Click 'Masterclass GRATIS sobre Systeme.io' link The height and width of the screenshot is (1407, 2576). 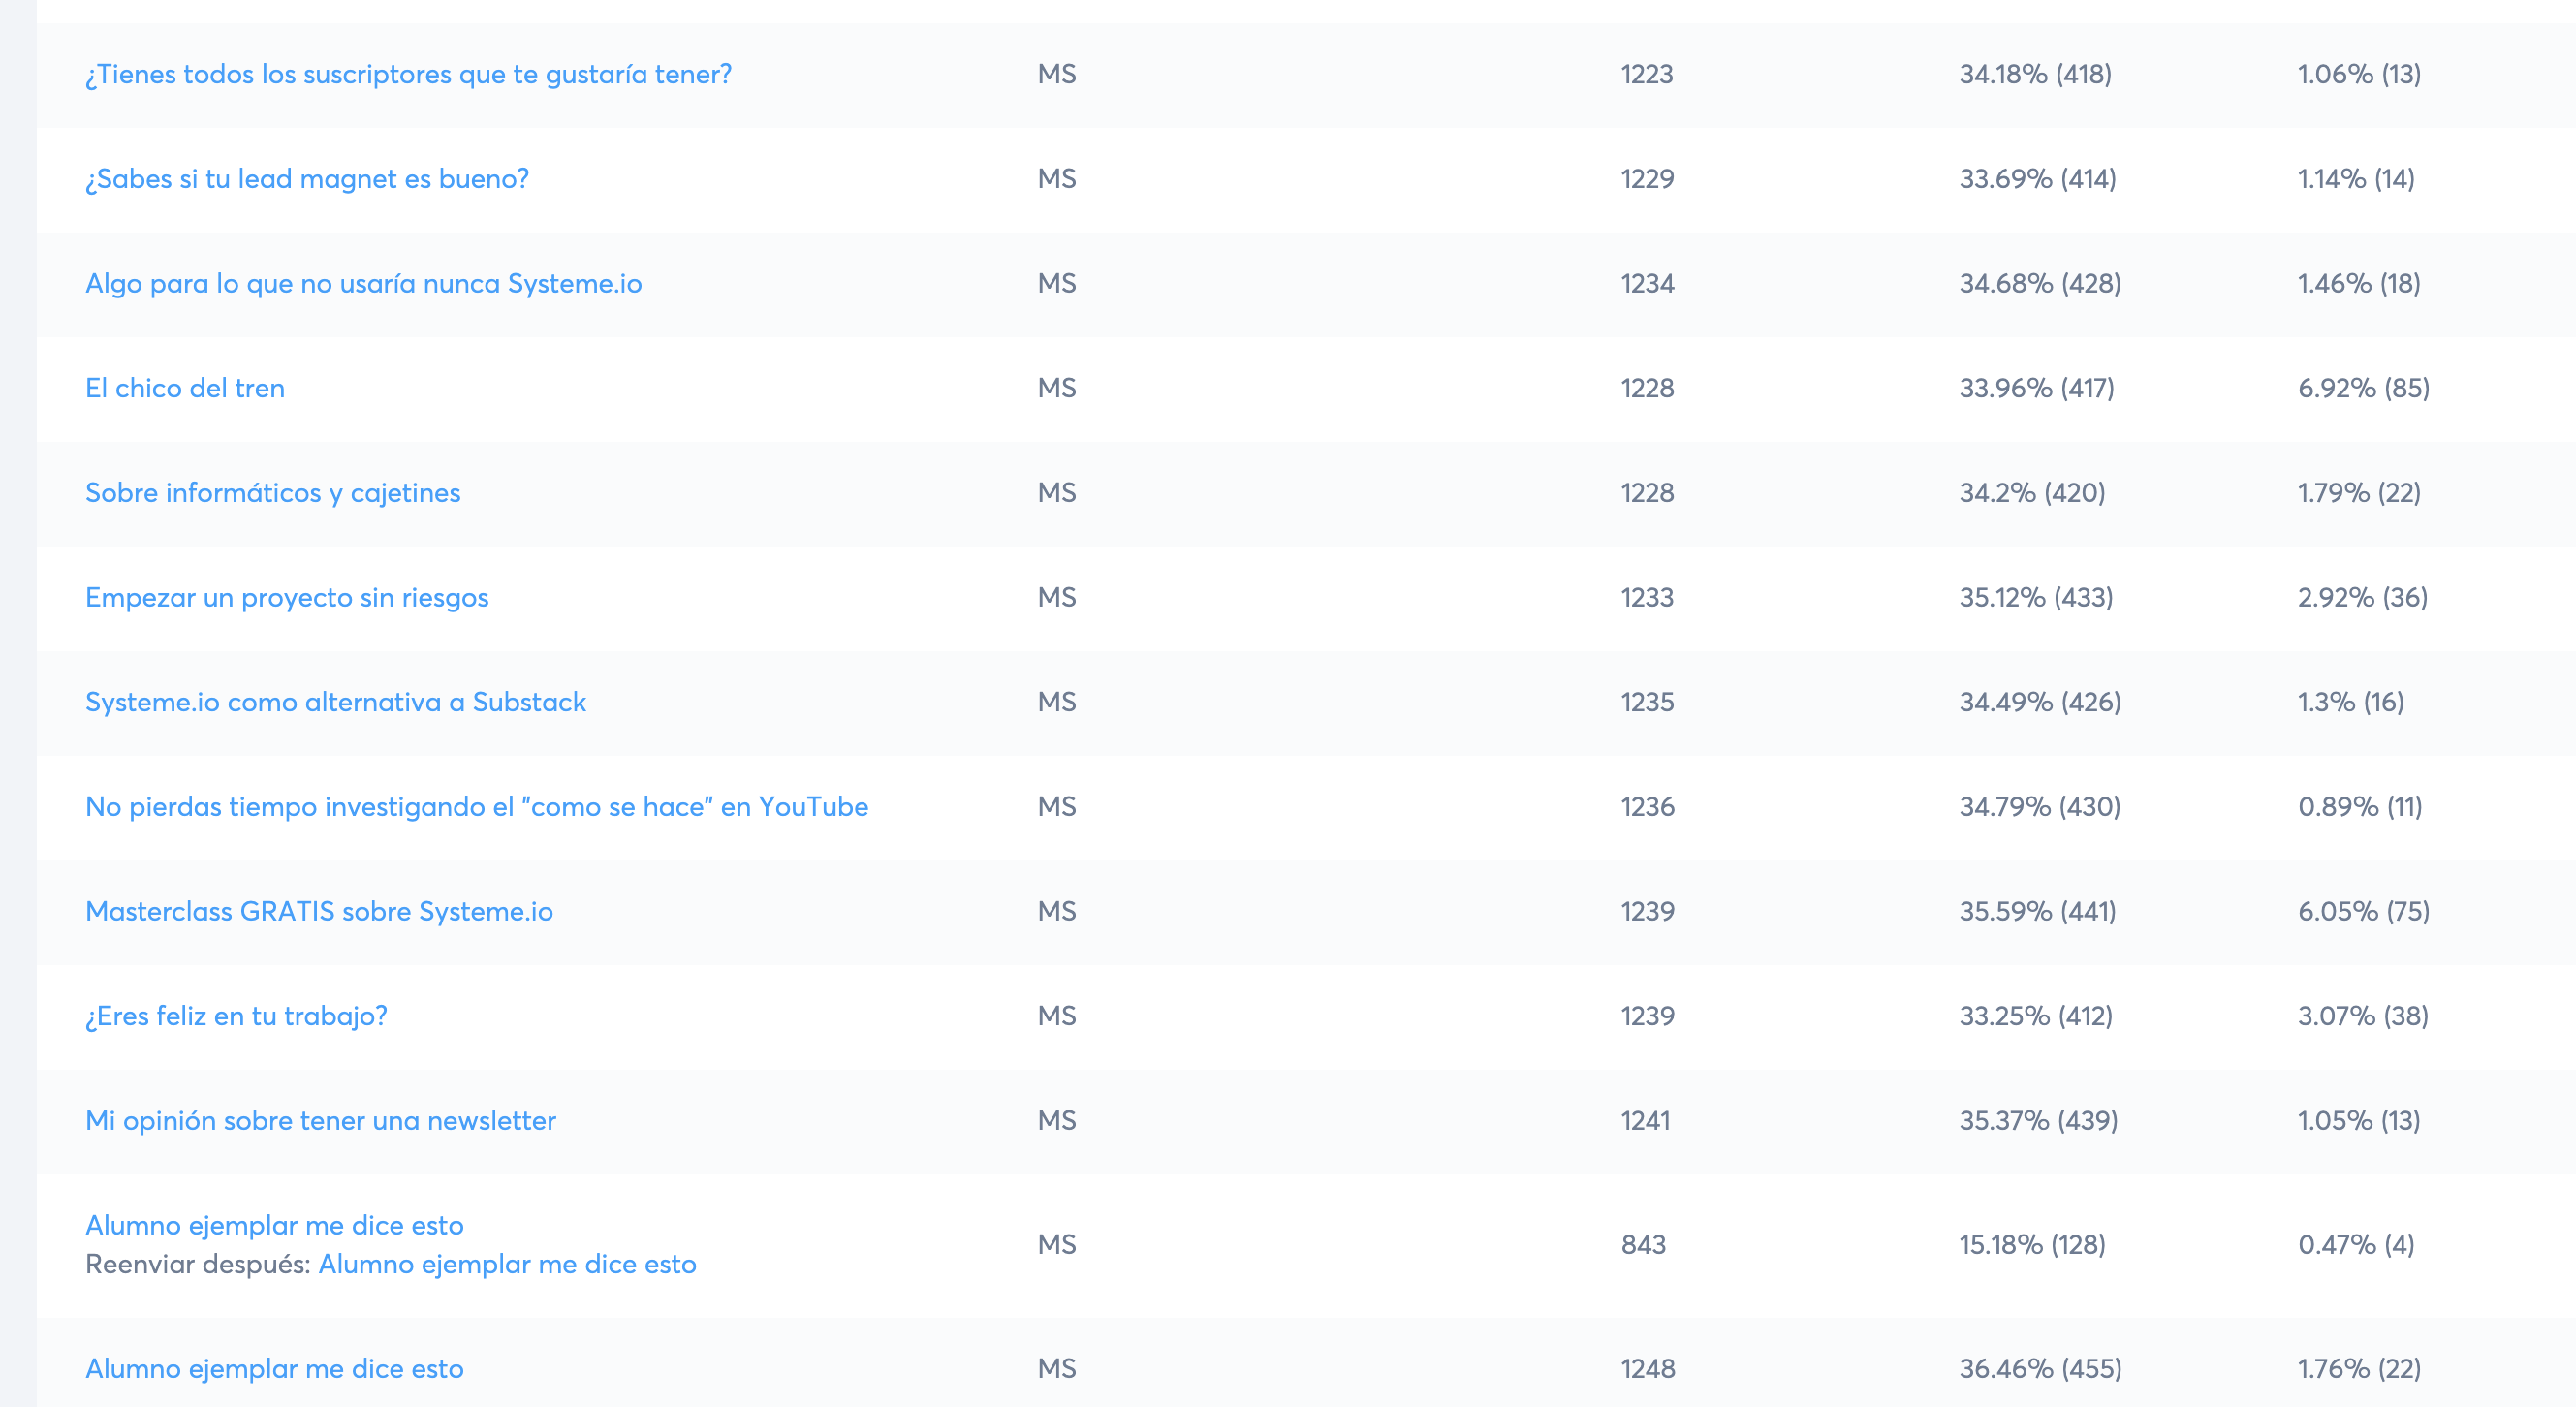(x=319, y=912)
